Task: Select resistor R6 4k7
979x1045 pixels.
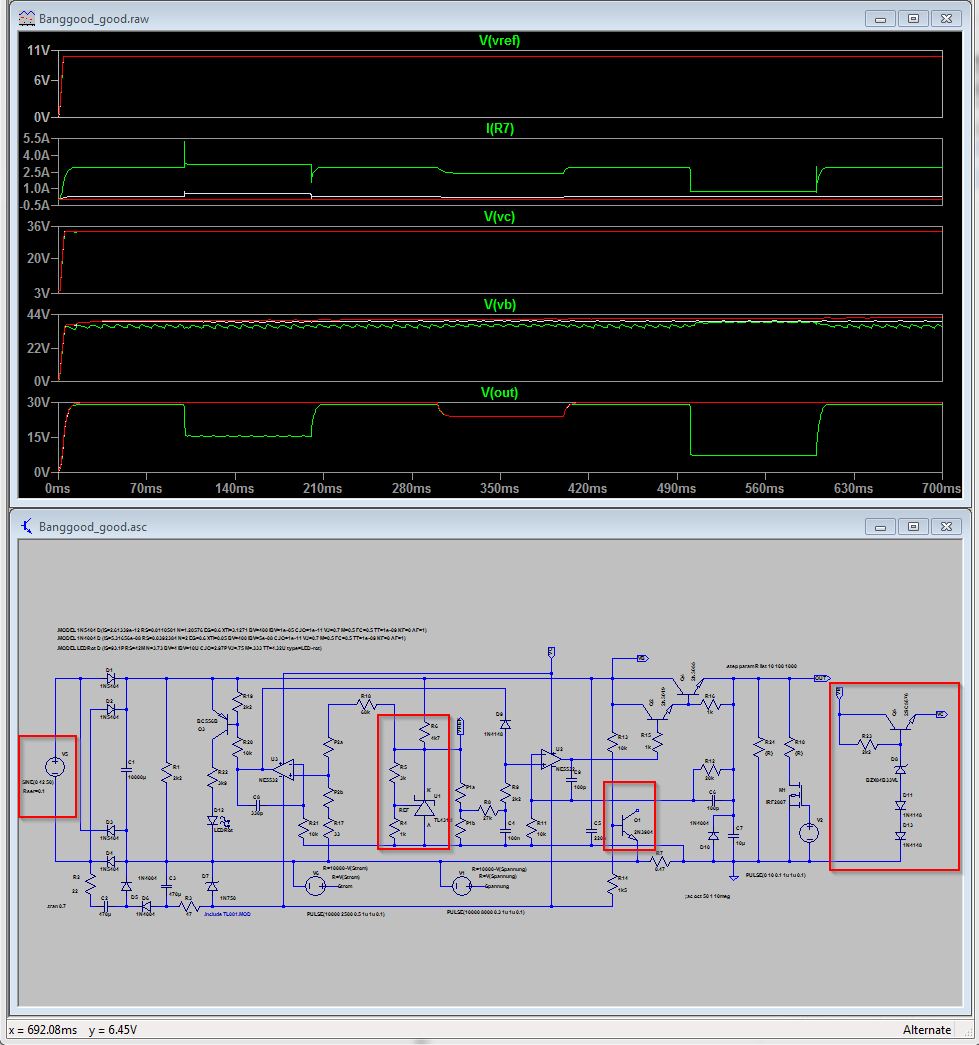Action: 425,733
